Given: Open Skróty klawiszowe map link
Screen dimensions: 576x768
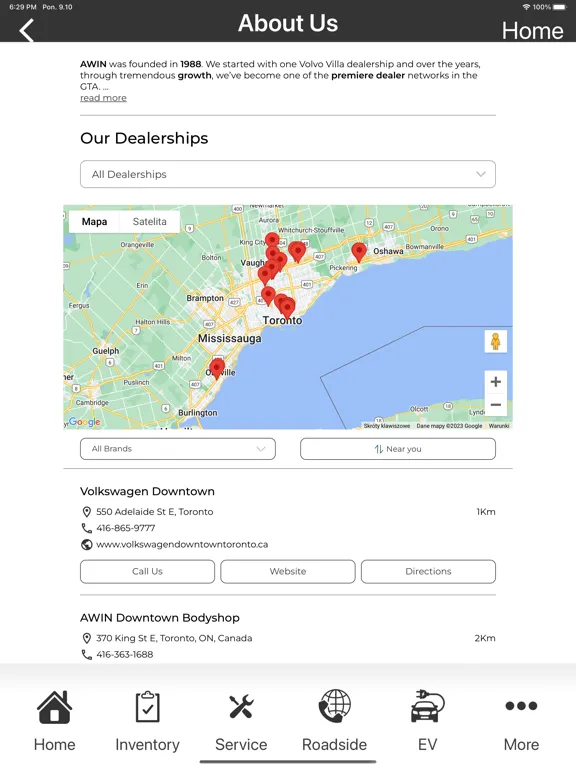Looking at the screenshot, I should 387,426.
